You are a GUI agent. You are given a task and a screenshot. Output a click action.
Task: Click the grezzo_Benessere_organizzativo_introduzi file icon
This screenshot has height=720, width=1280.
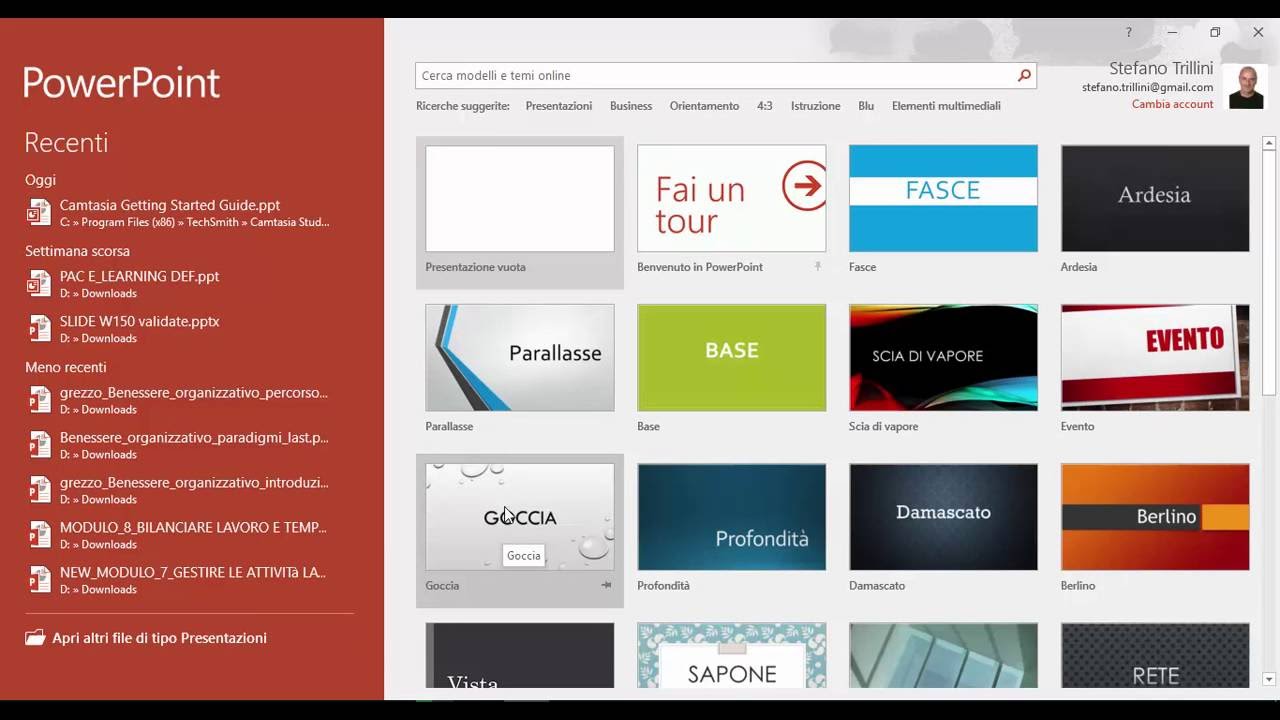pyautogui.click(x=38, y=489)
